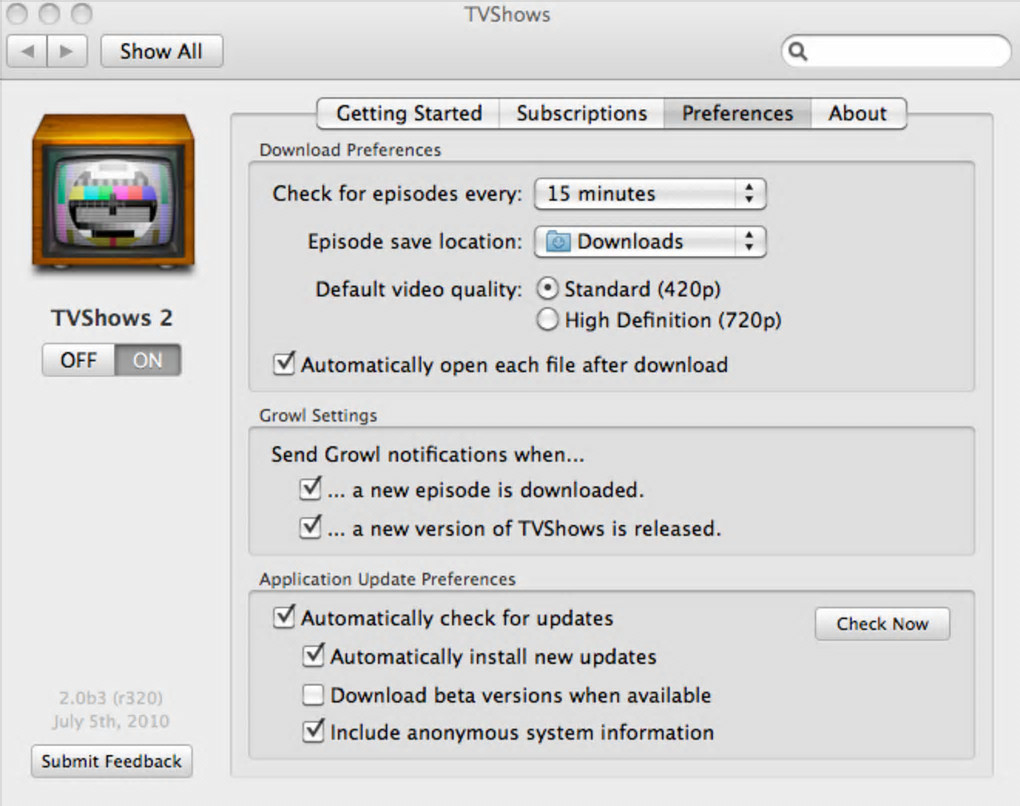
Task: Click the magnifying glass search icon
Action: pyautogui.click(x=798, y=51)
